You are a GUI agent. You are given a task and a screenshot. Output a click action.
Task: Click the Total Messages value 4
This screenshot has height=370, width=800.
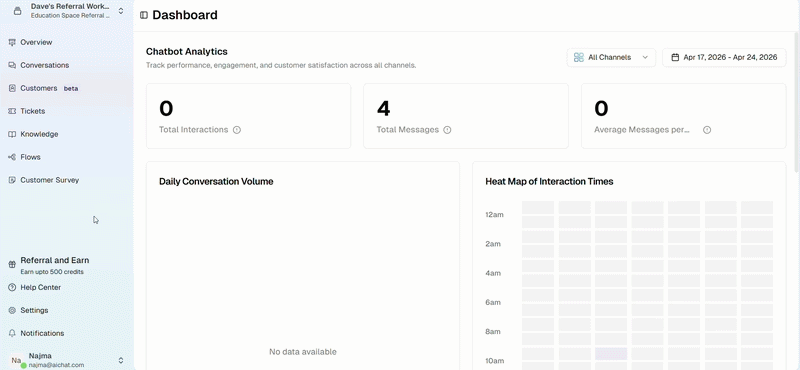coord(384,109)
